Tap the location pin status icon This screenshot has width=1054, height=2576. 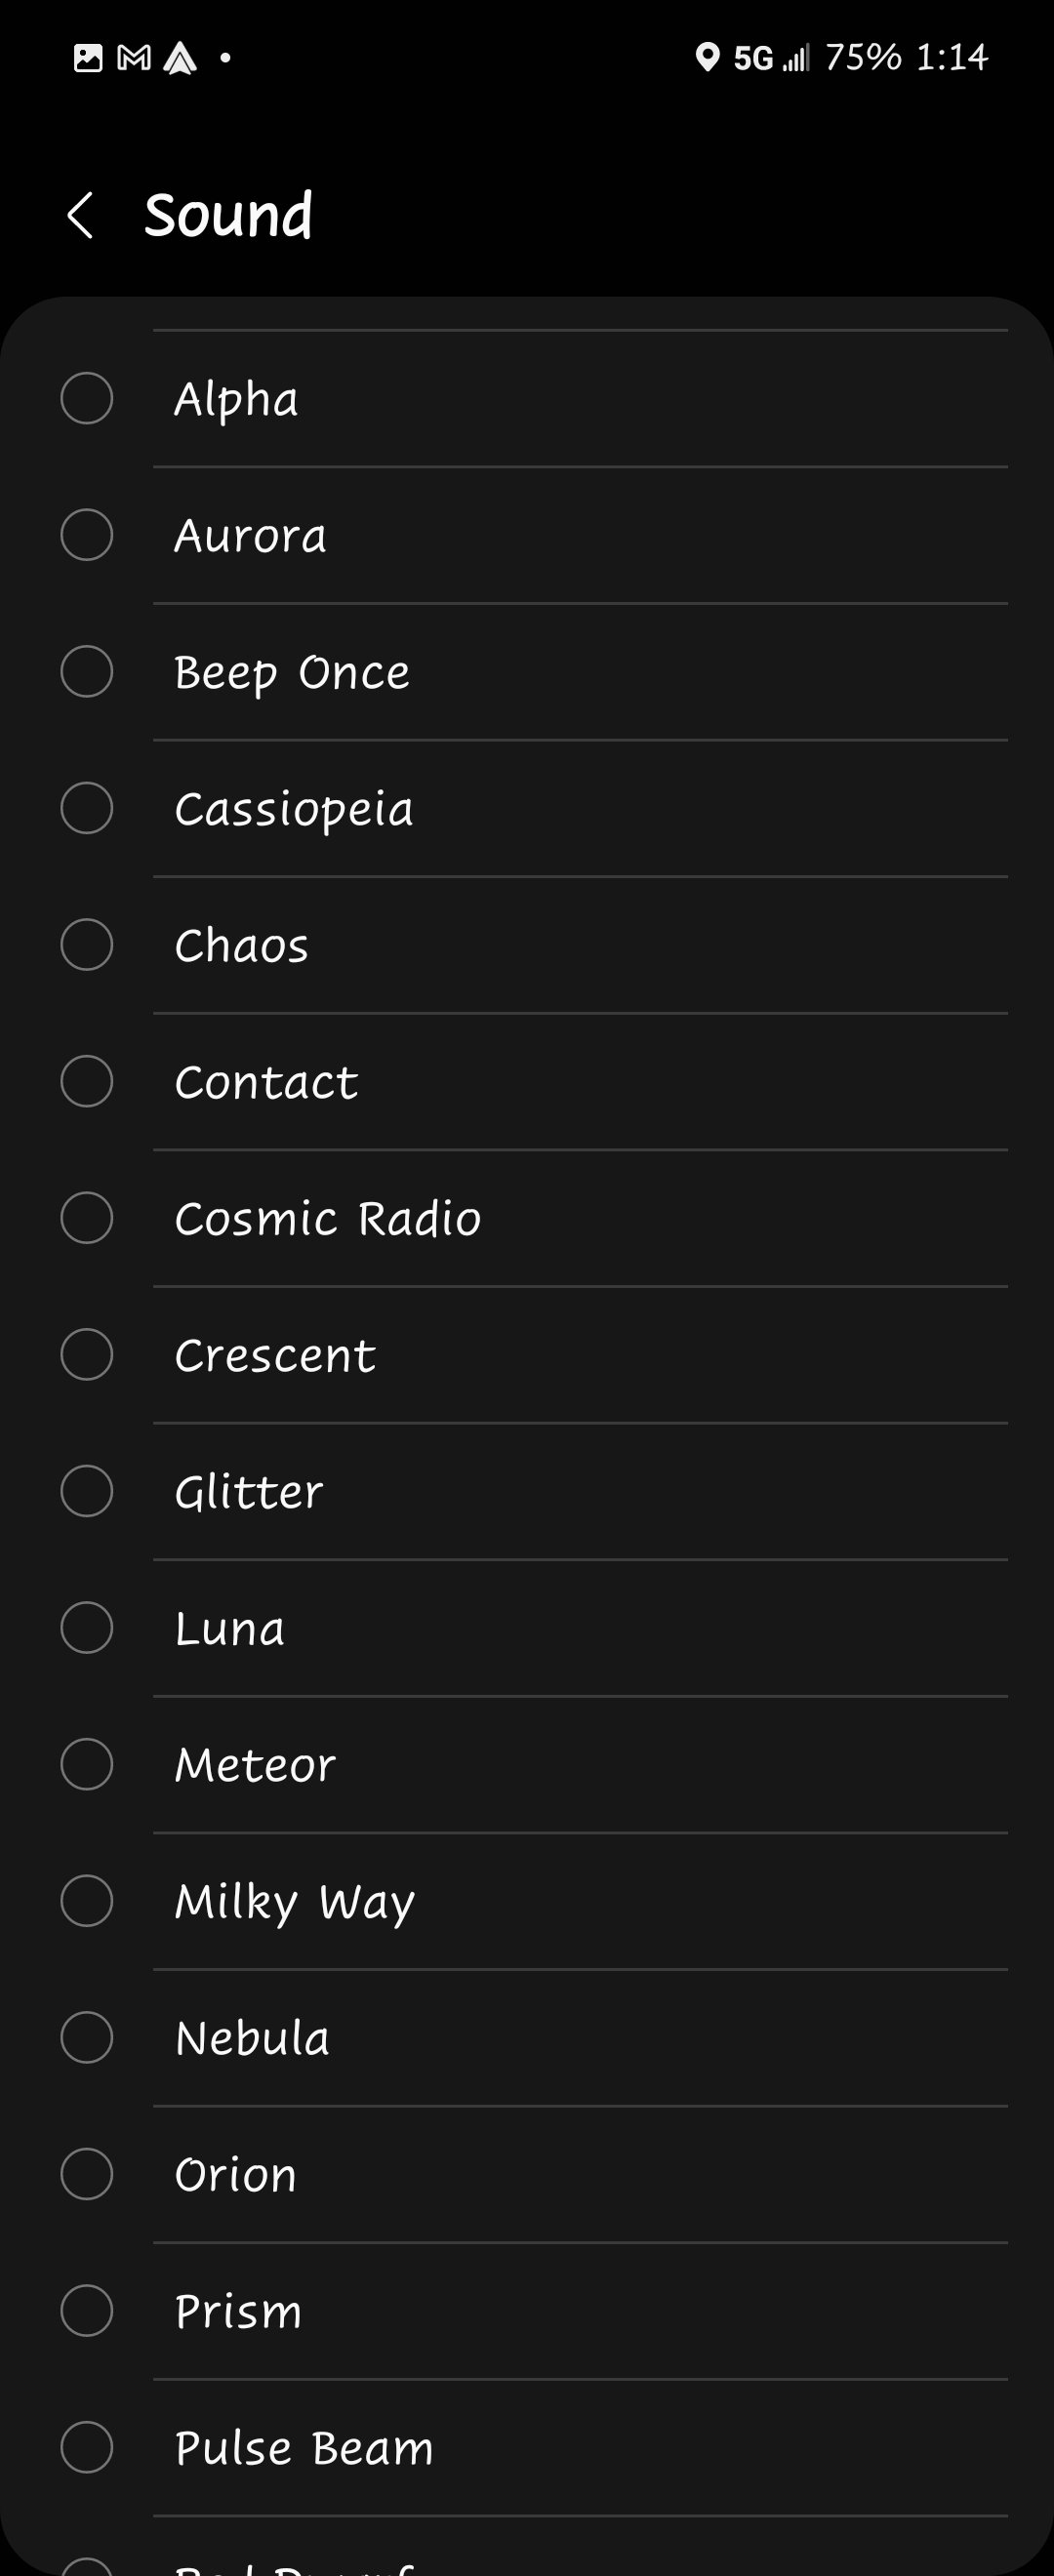[x=707, y=58]
